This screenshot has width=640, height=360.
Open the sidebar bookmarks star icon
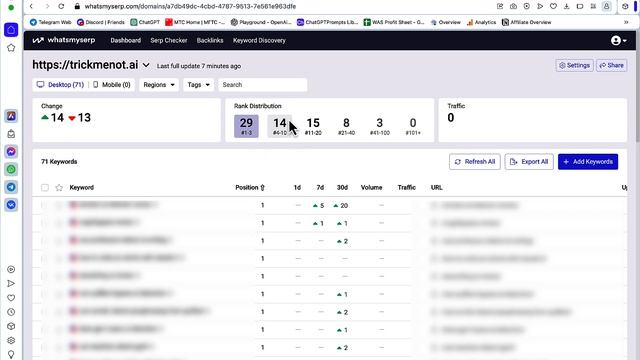[11, 48]
